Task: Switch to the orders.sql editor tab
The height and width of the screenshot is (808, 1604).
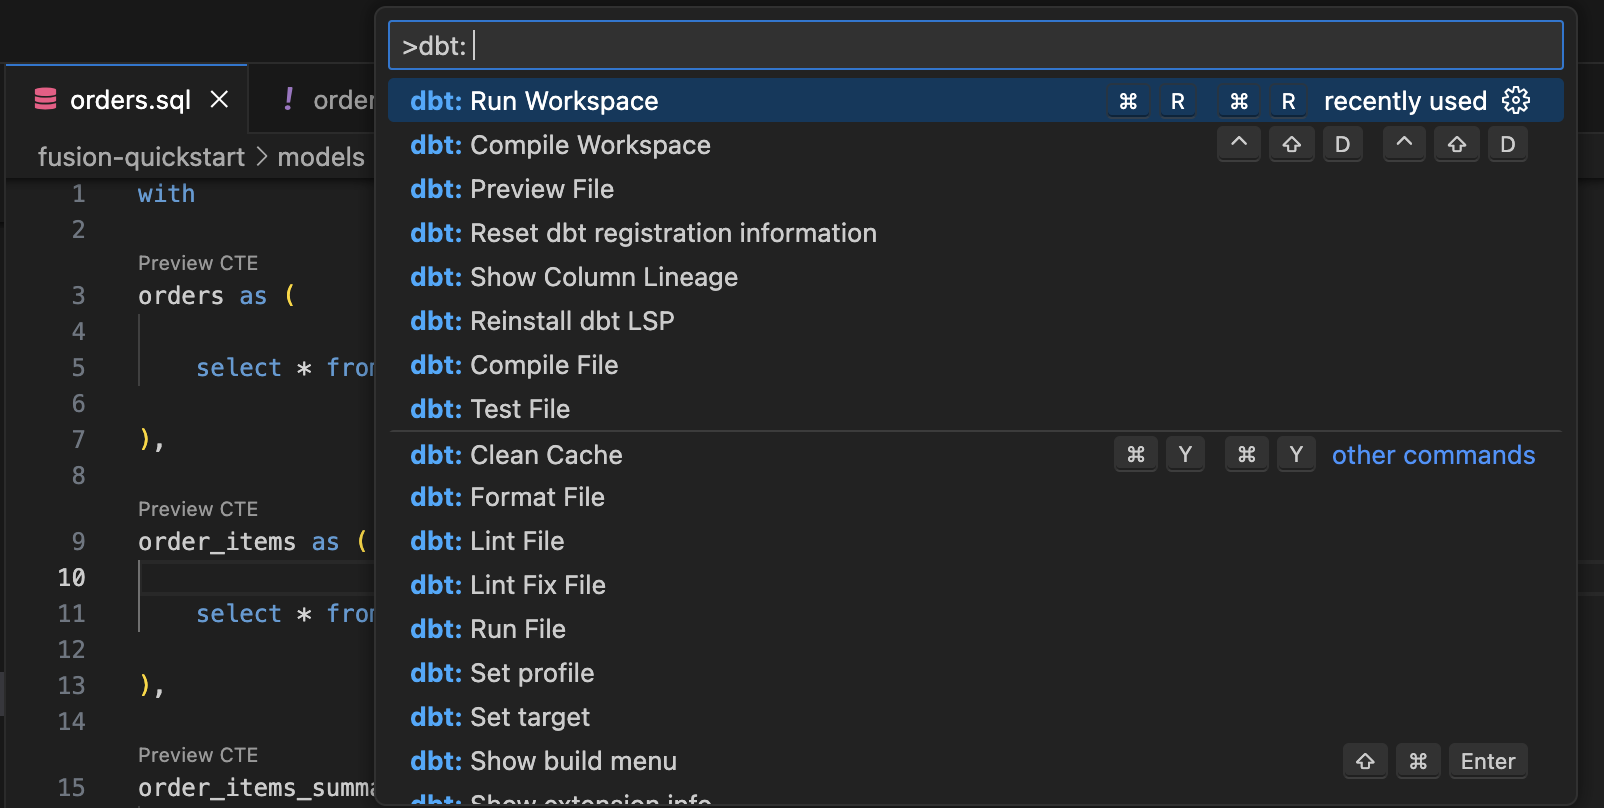Action: [130, 100]
